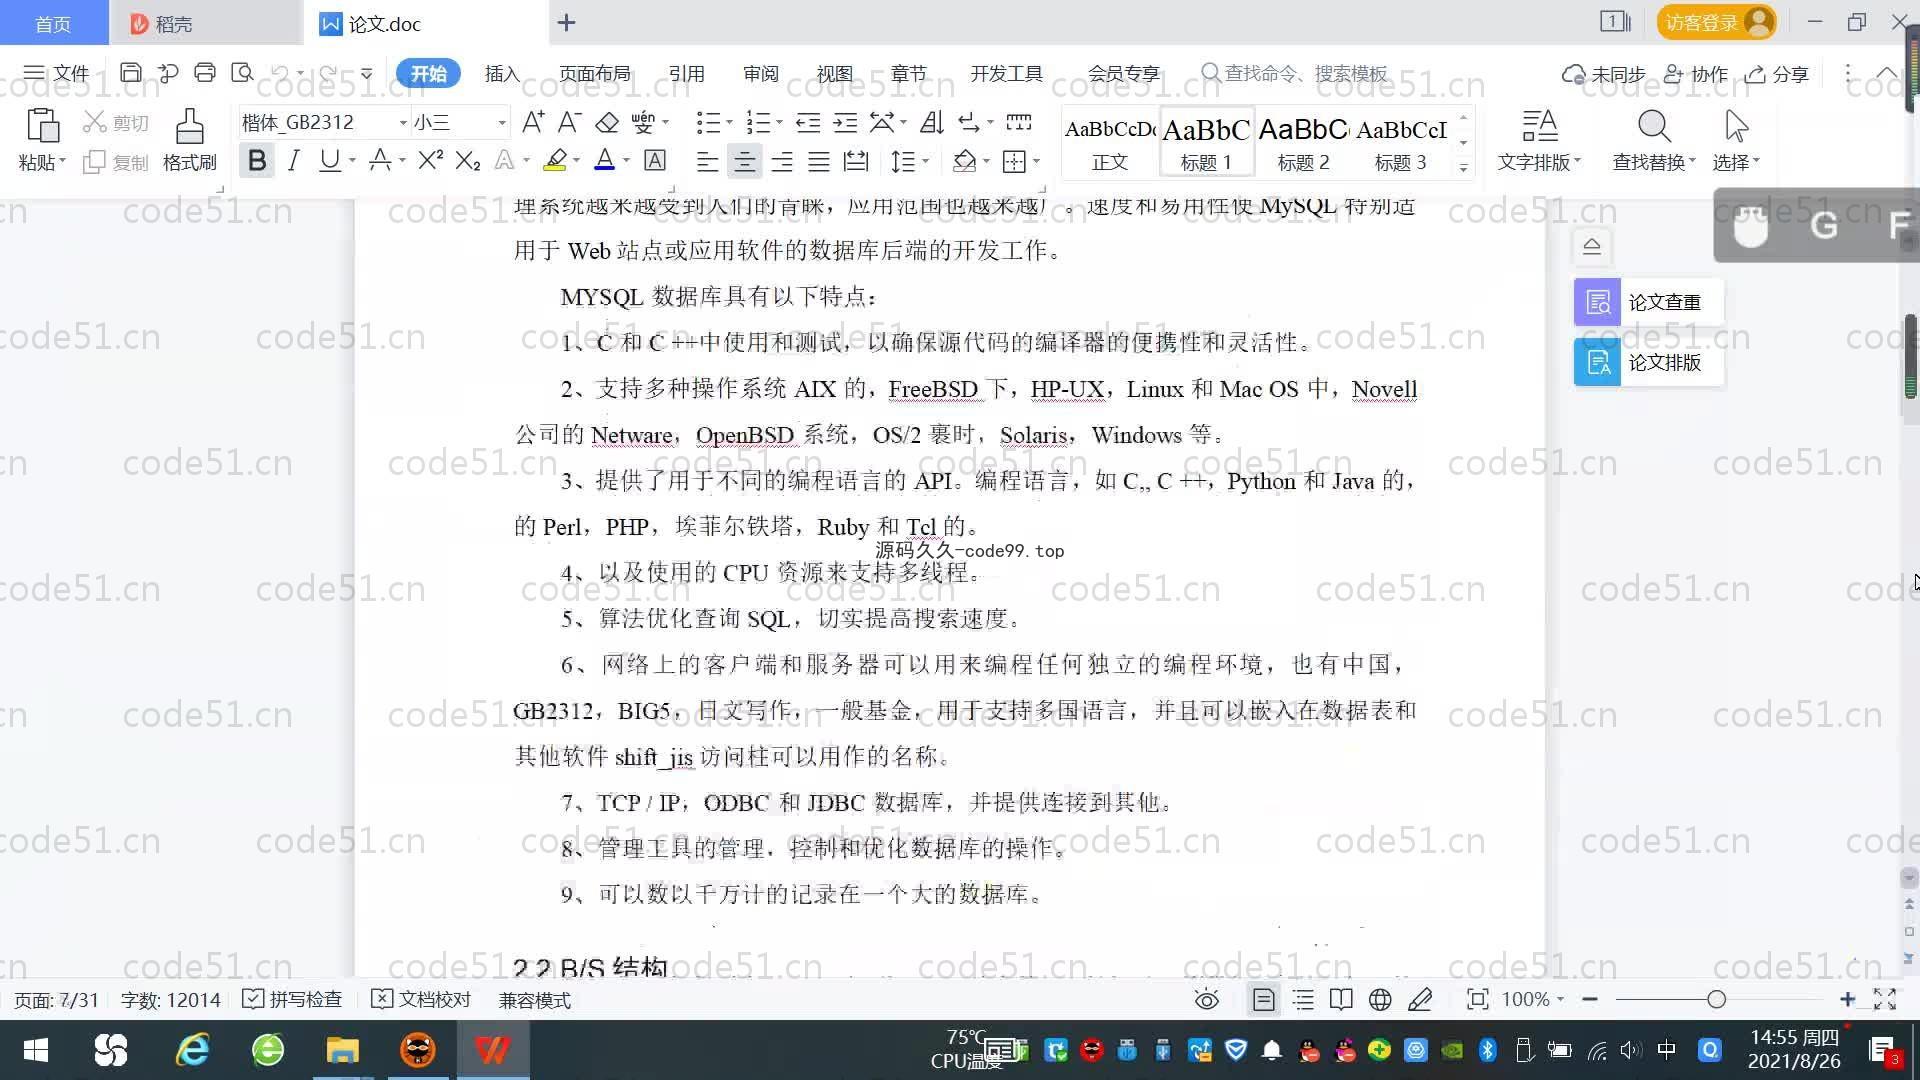Justify paragraph text

click(819, 161)
